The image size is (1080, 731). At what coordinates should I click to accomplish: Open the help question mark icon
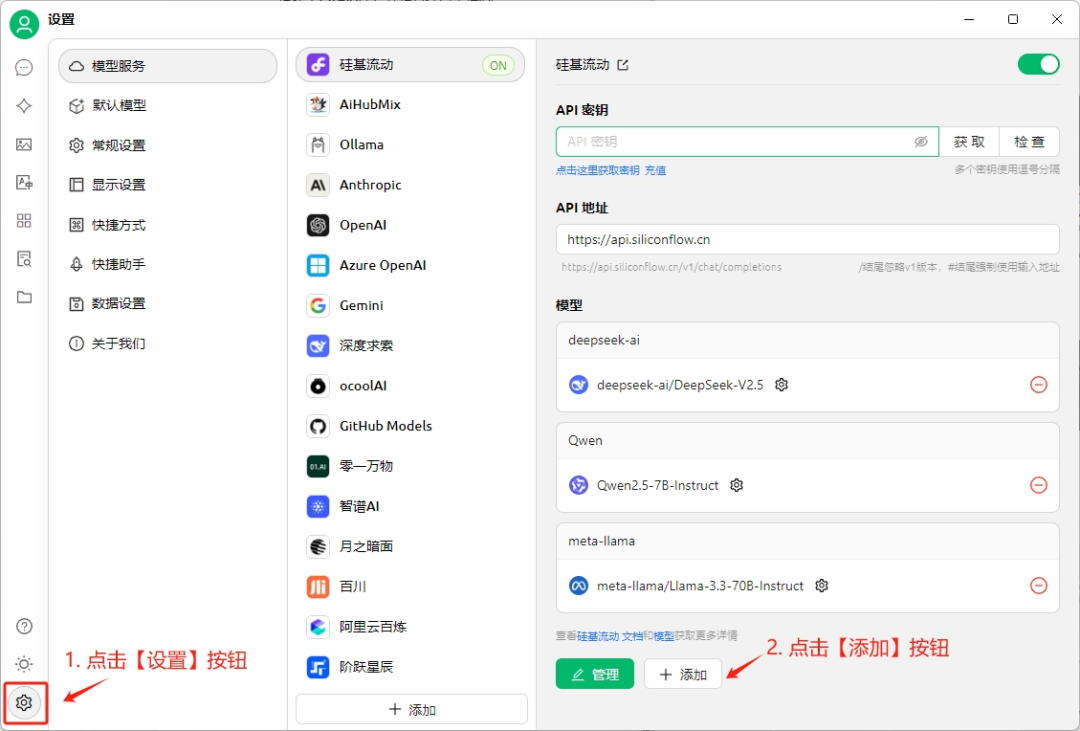(24, 626)
